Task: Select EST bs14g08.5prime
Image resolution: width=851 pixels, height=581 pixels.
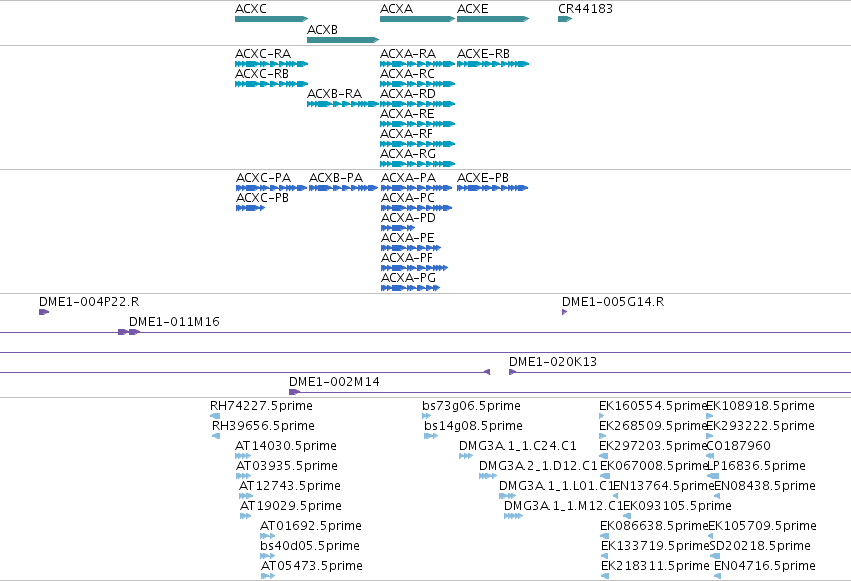Action: click(431, 436)
